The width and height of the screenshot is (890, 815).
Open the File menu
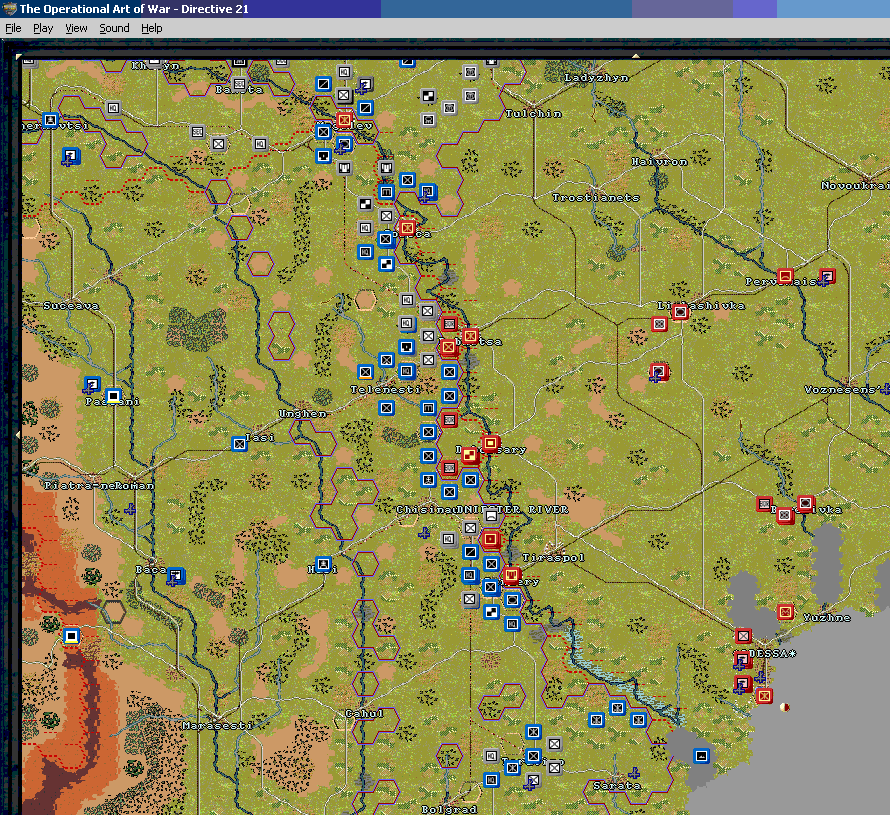click(x=13, y=28)
